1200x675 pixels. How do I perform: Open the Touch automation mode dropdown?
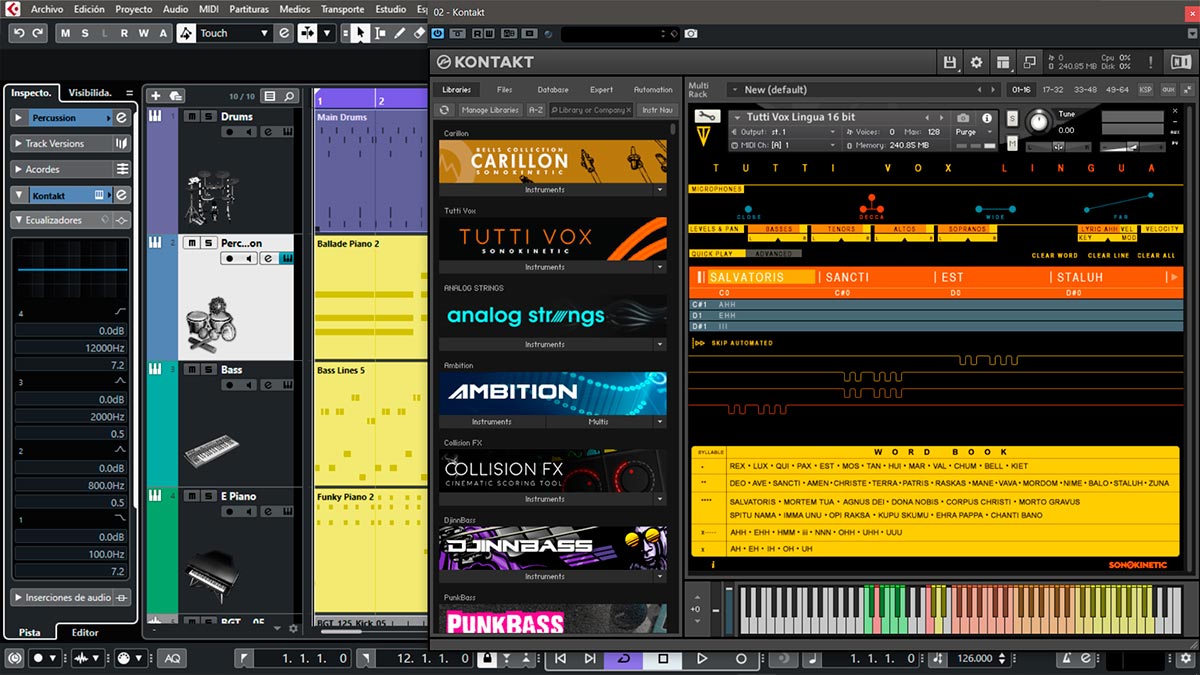click(x=264, y=33)
